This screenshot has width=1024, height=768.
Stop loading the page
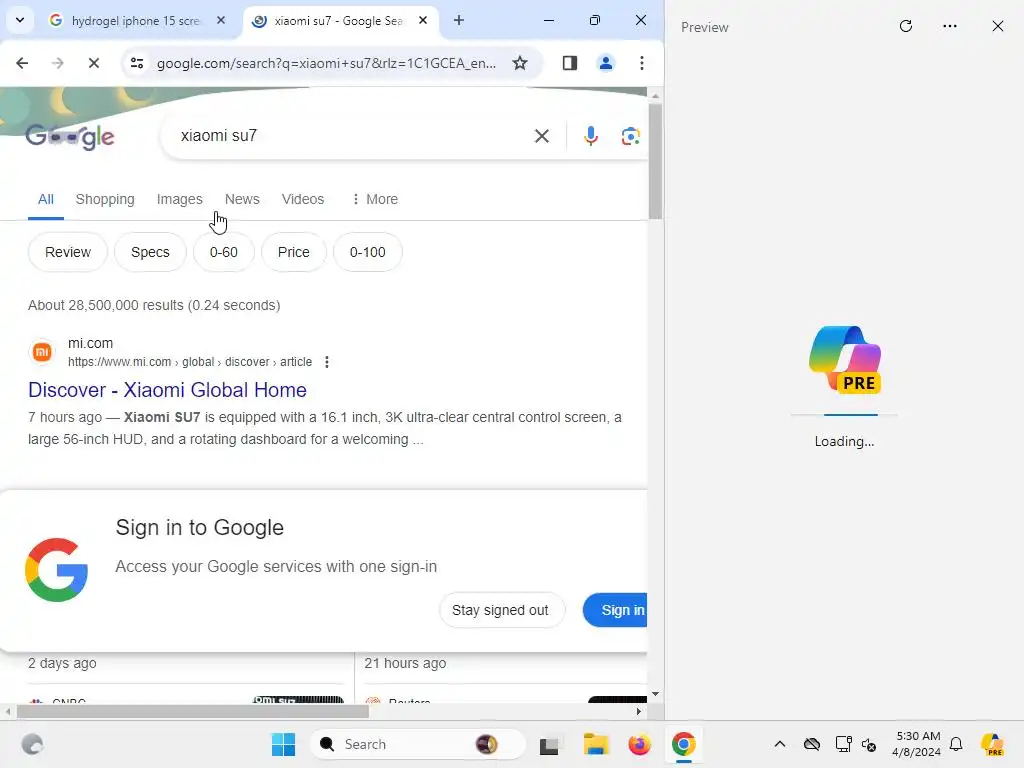[x=93, y=63]
